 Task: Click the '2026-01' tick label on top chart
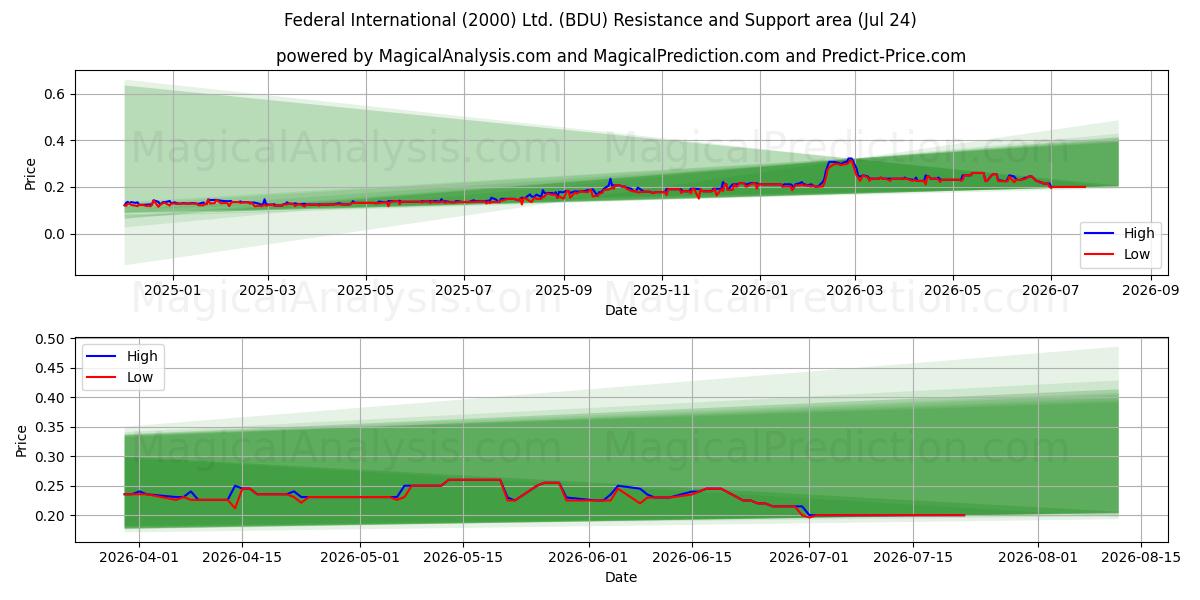click(760, 291)
